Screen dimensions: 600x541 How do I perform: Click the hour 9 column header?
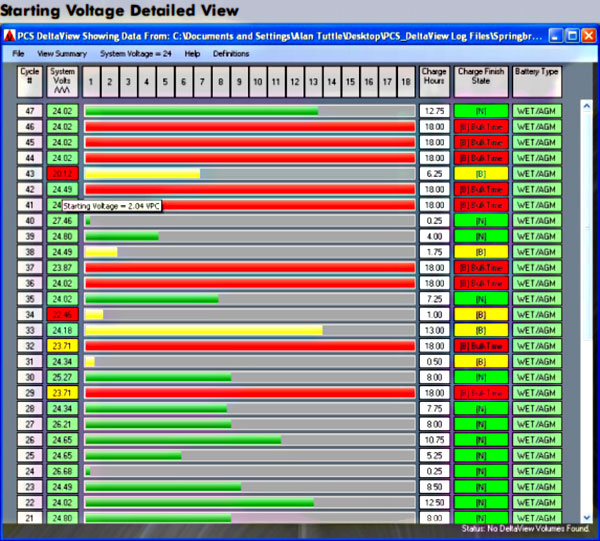[x=239, y=81]
